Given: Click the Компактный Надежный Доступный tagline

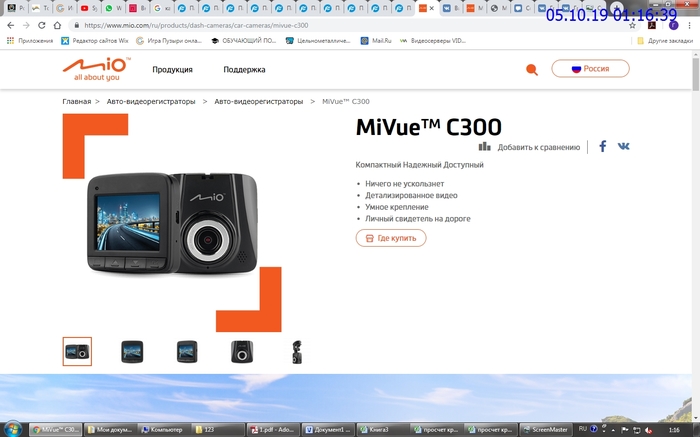Looking at the screenshot, I should [420, 165].
